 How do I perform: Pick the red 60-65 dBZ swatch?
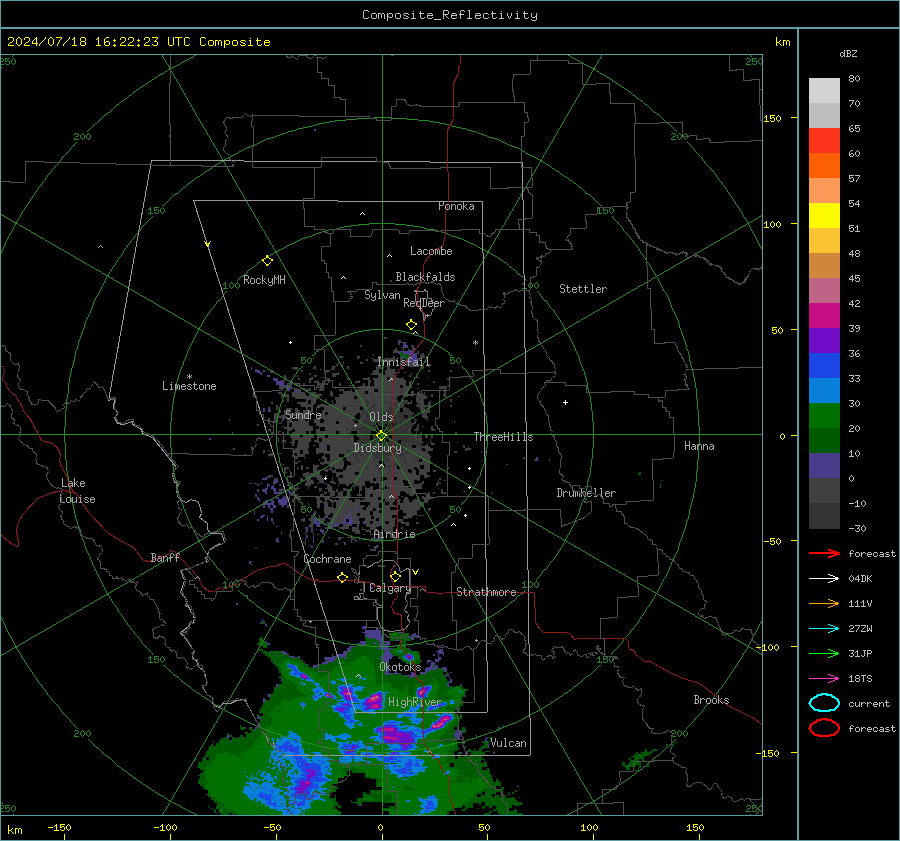coord(824,141)
